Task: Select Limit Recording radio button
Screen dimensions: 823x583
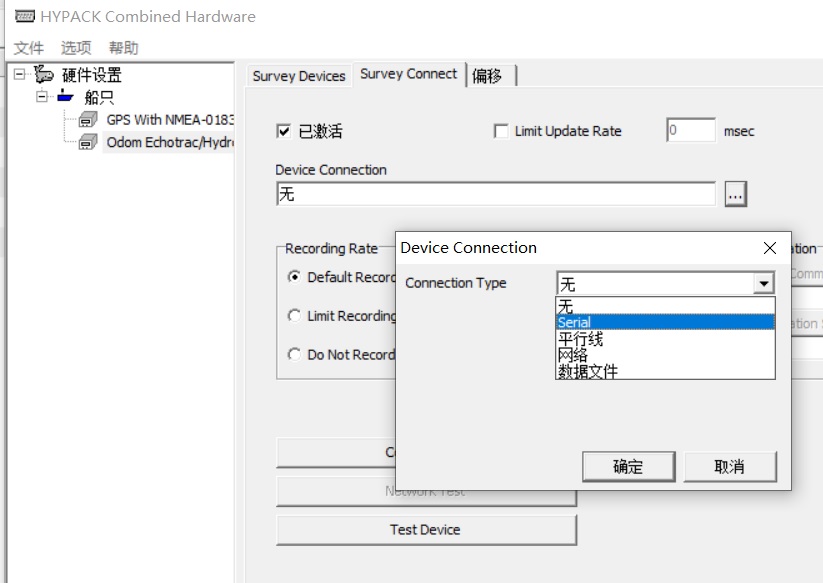Action: coord(294,315)
